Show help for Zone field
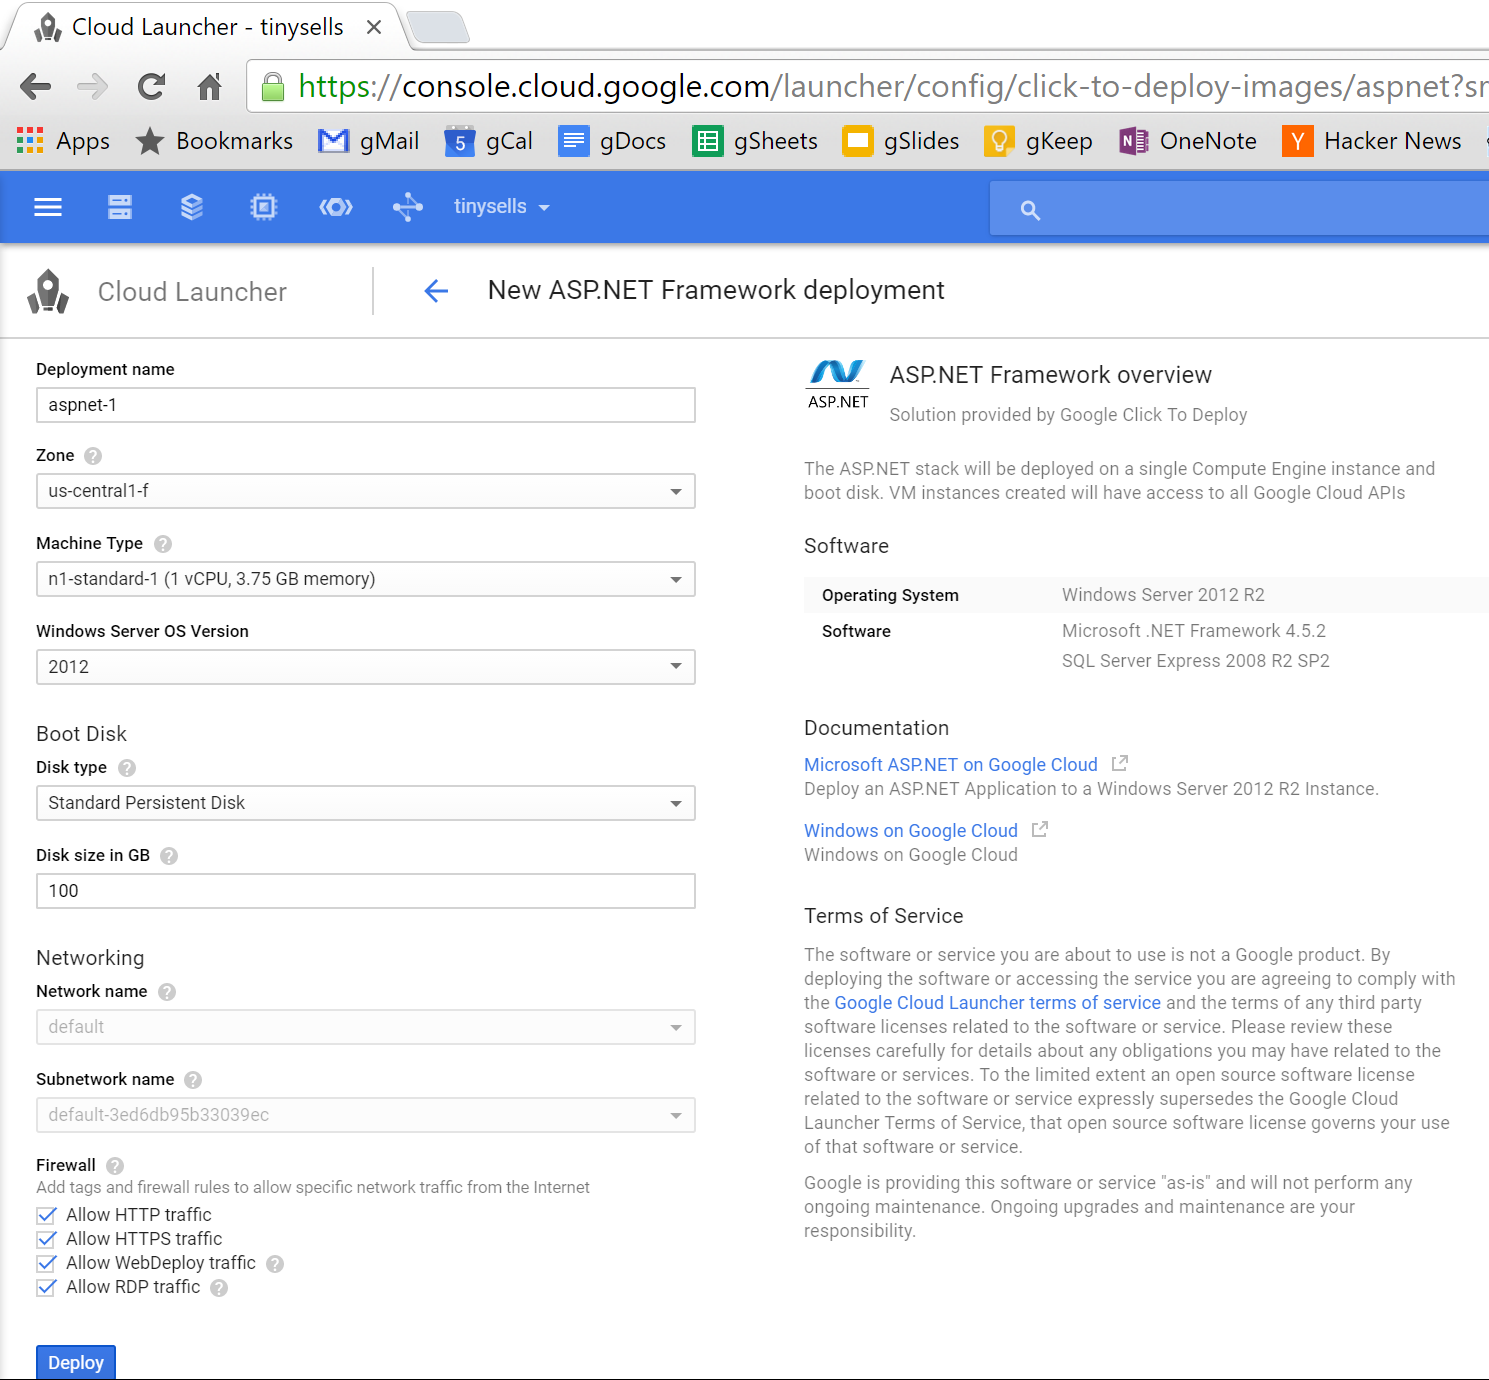1489x1380 pixels. pos(93,456)
